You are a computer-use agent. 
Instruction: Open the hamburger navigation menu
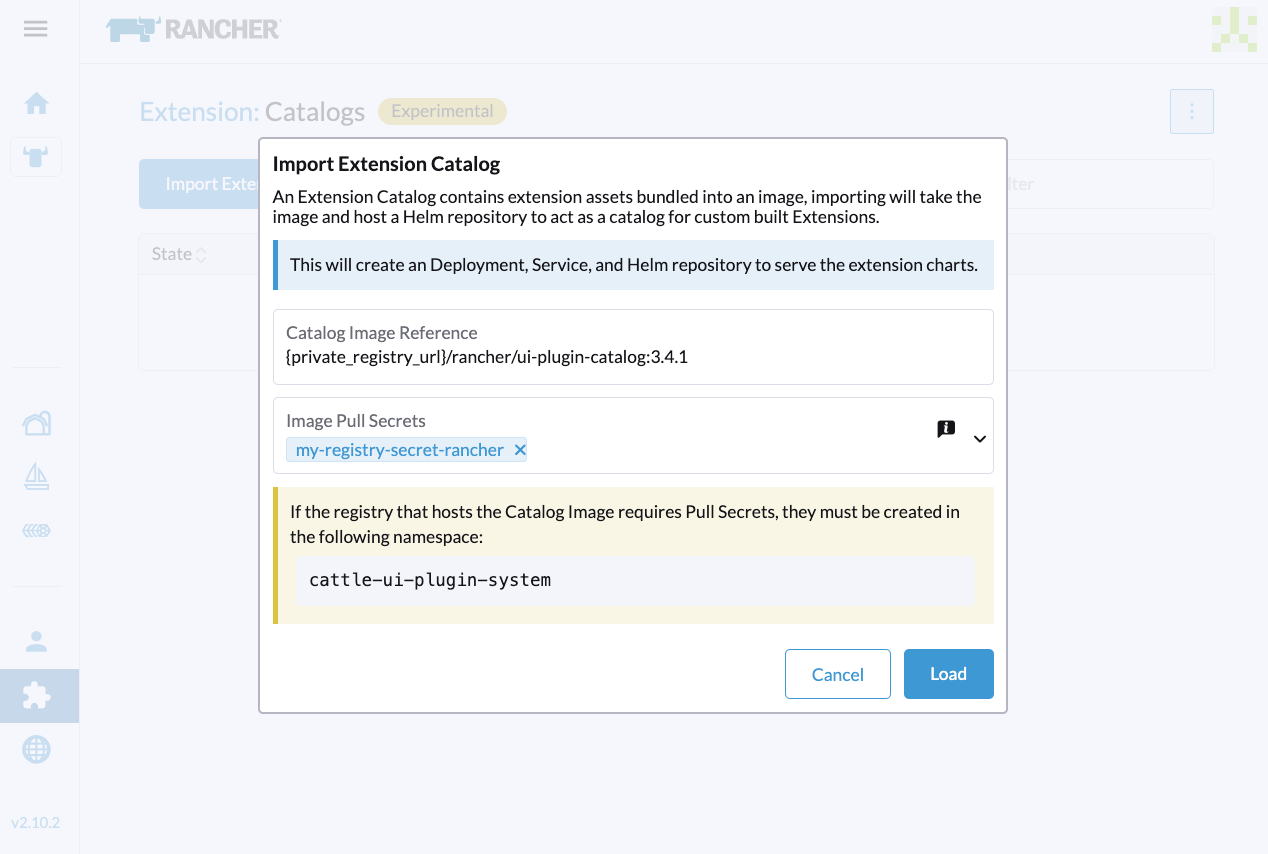35,29
